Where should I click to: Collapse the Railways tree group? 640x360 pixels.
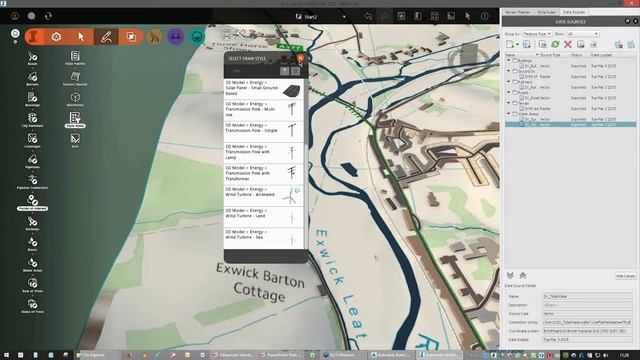(509, 82)
